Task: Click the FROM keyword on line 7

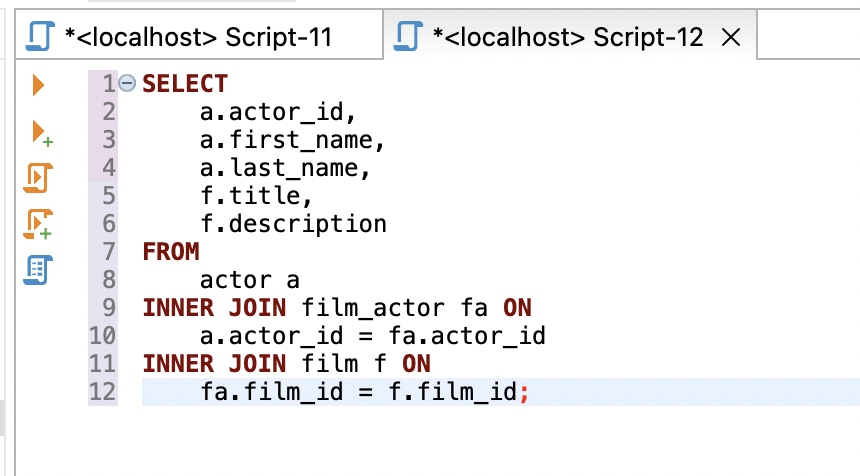Action: pyautogui.click(x=171, y=251)
